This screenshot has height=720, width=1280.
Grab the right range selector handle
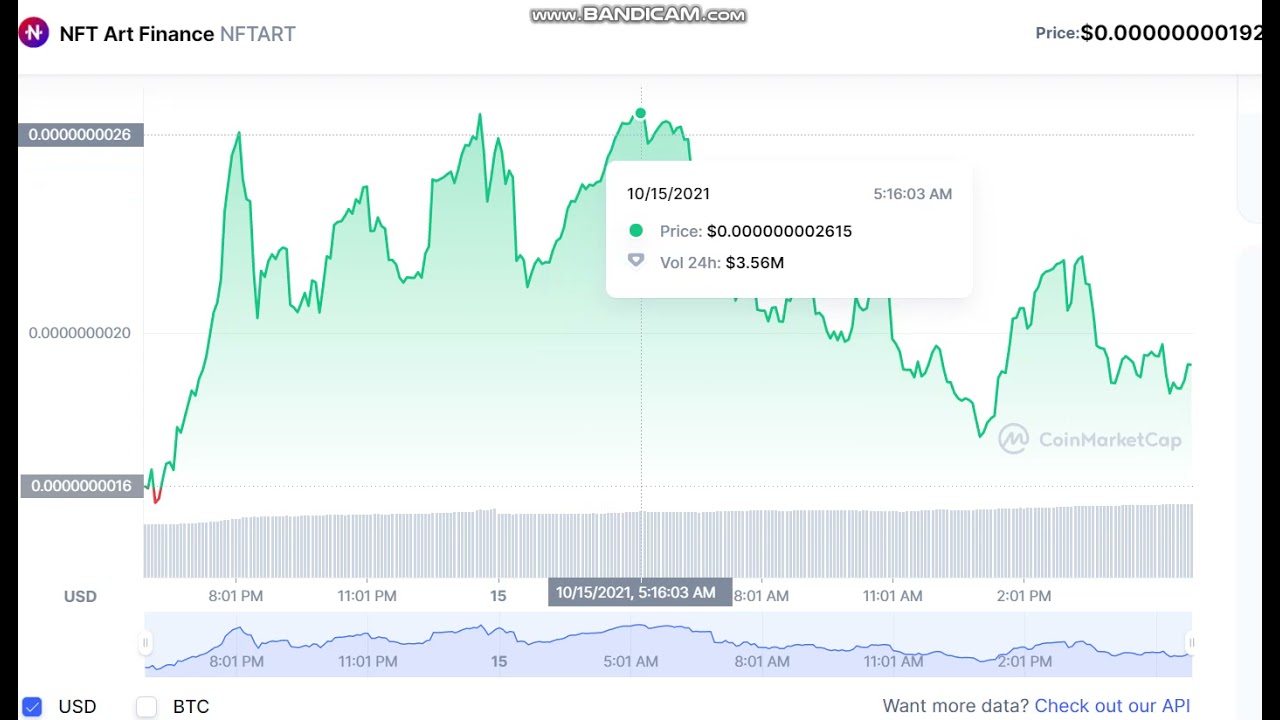click(x=1190, y=643)
